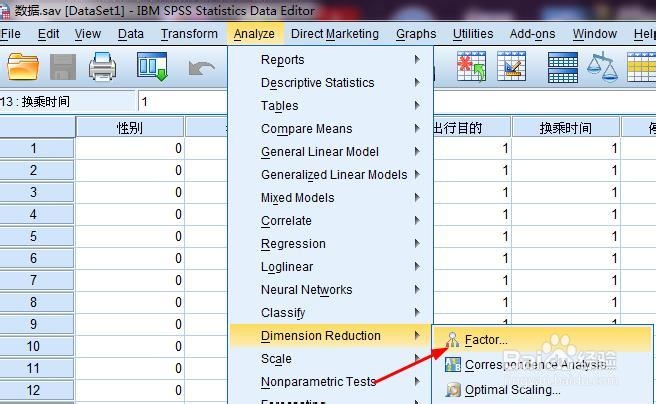Screen dimensions: 656x404
Task: Open the File menu
Action: (x=10, y=33)
